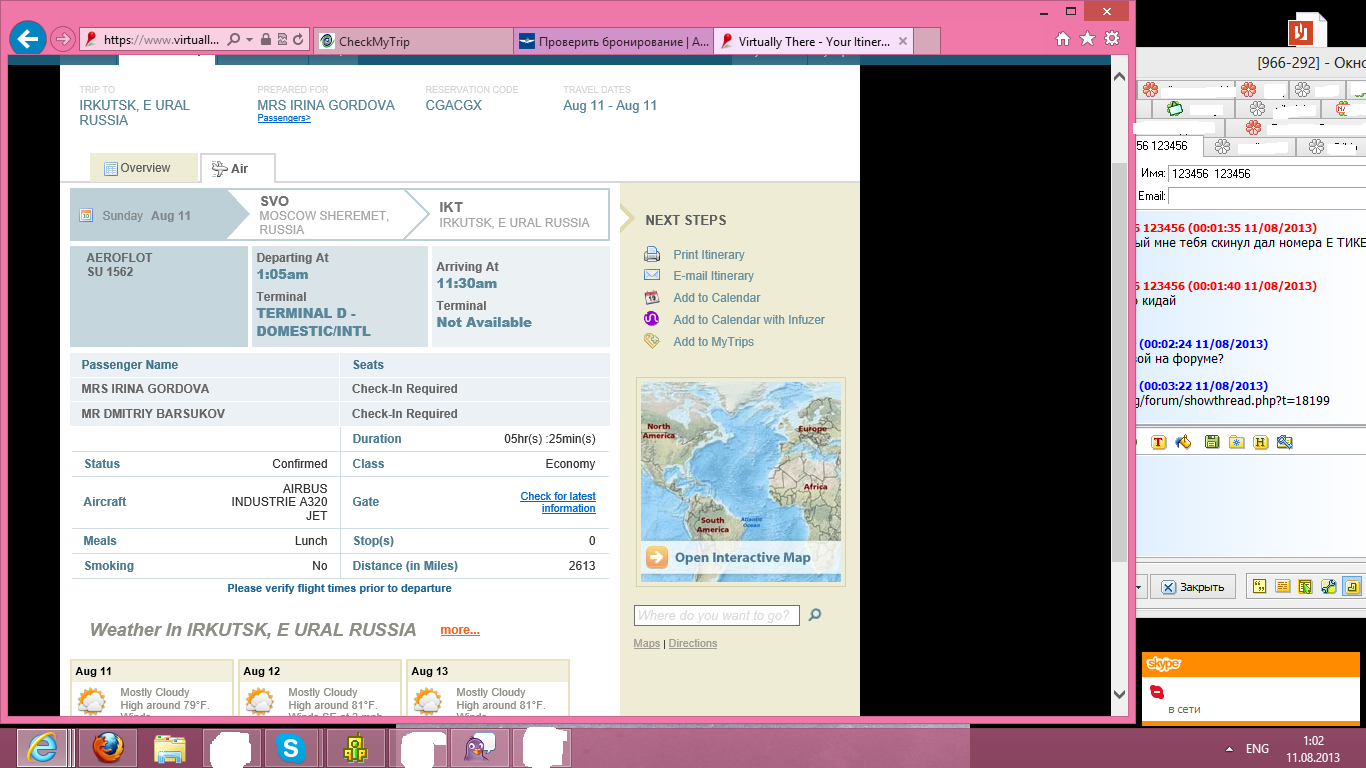
Task: Click the Закрыть button in chat window
Action: coord(1193,587)
